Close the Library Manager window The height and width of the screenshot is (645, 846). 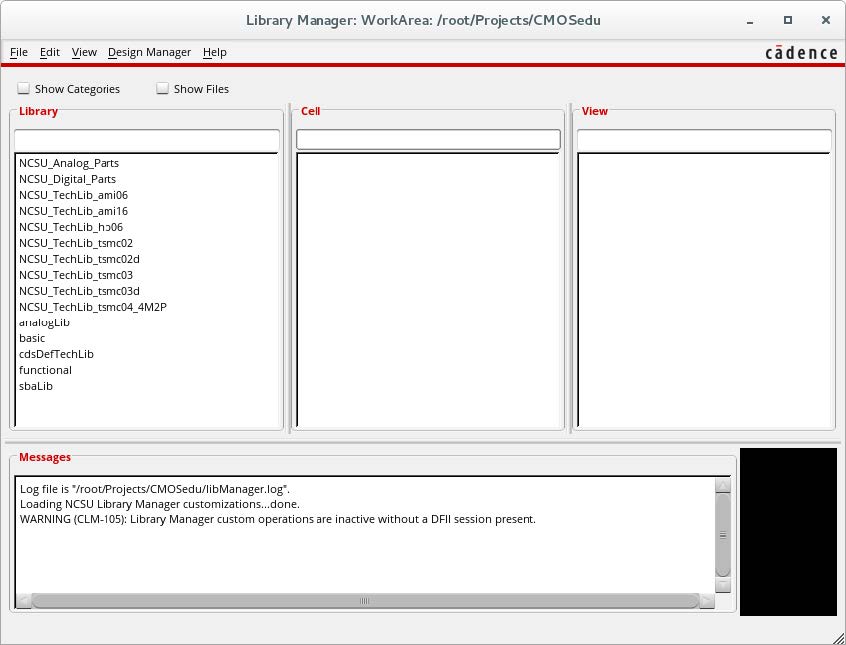(x=825, y=21)
